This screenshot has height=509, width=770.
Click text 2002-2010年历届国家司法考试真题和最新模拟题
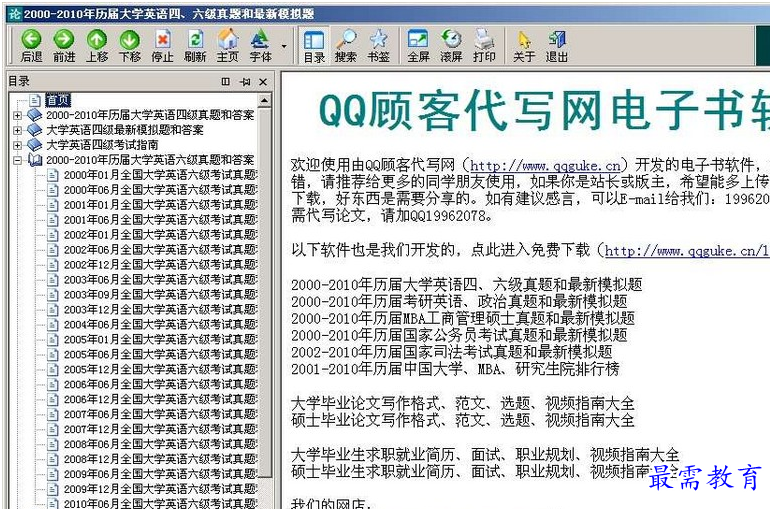452,352
